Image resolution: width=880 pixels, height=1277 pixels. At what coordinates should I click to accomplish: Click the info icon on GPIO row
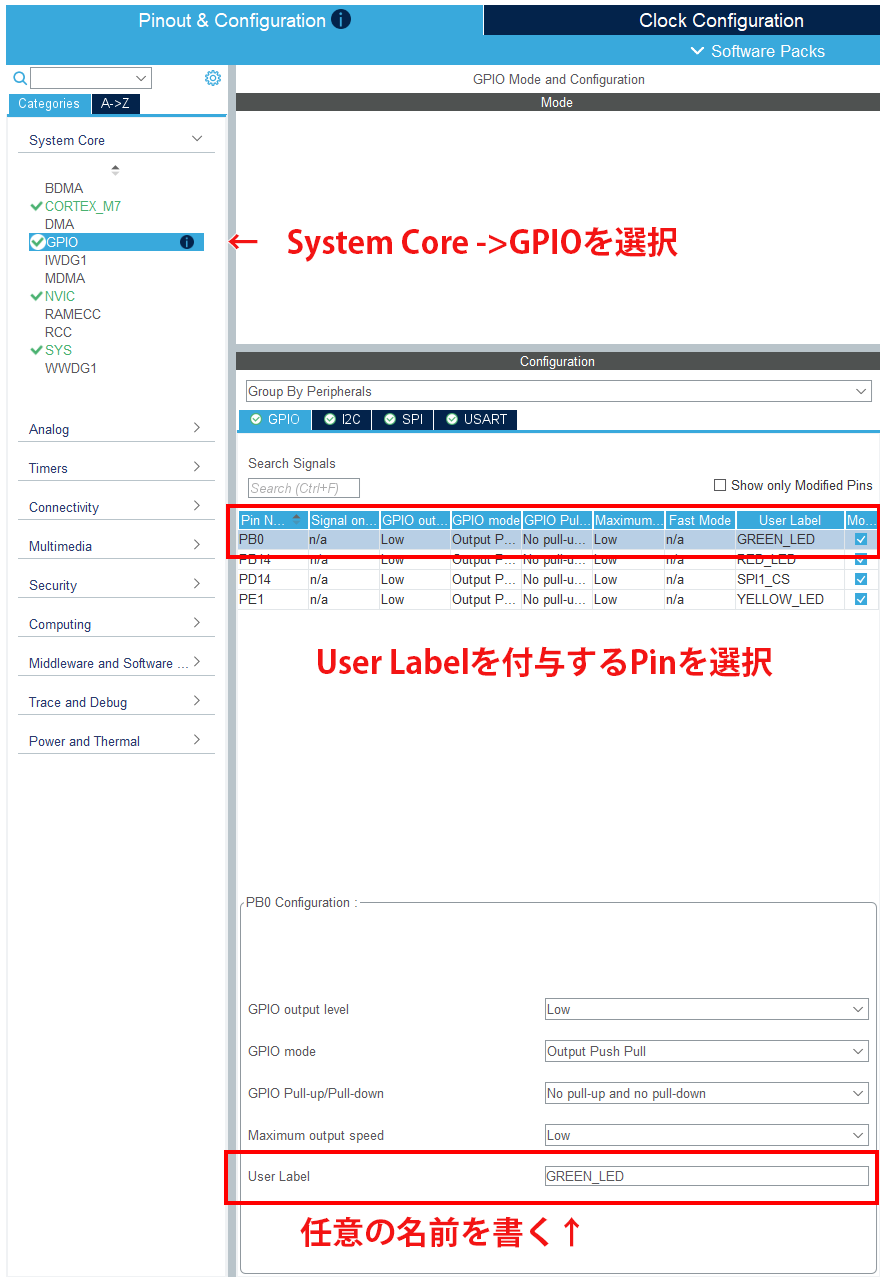coord(186,242)
